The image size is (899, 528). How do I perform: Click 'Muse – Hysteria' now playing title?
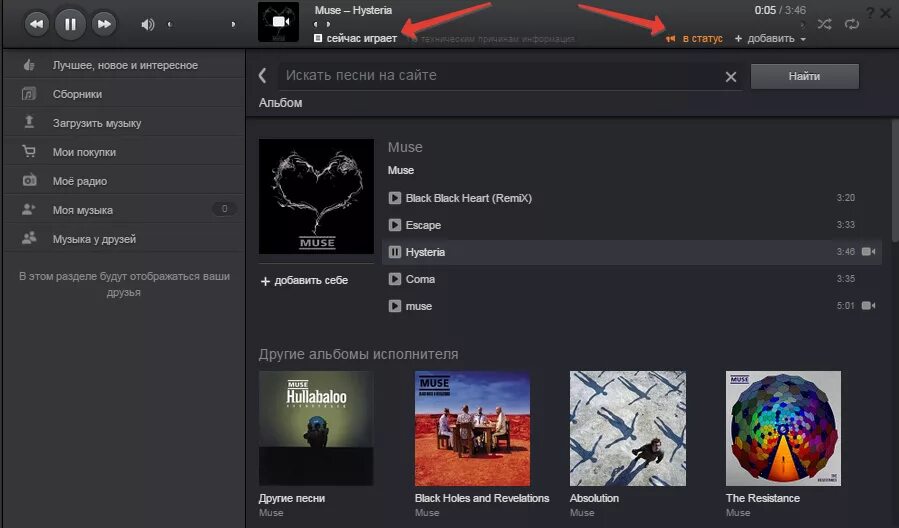click(x=353, y=10)
